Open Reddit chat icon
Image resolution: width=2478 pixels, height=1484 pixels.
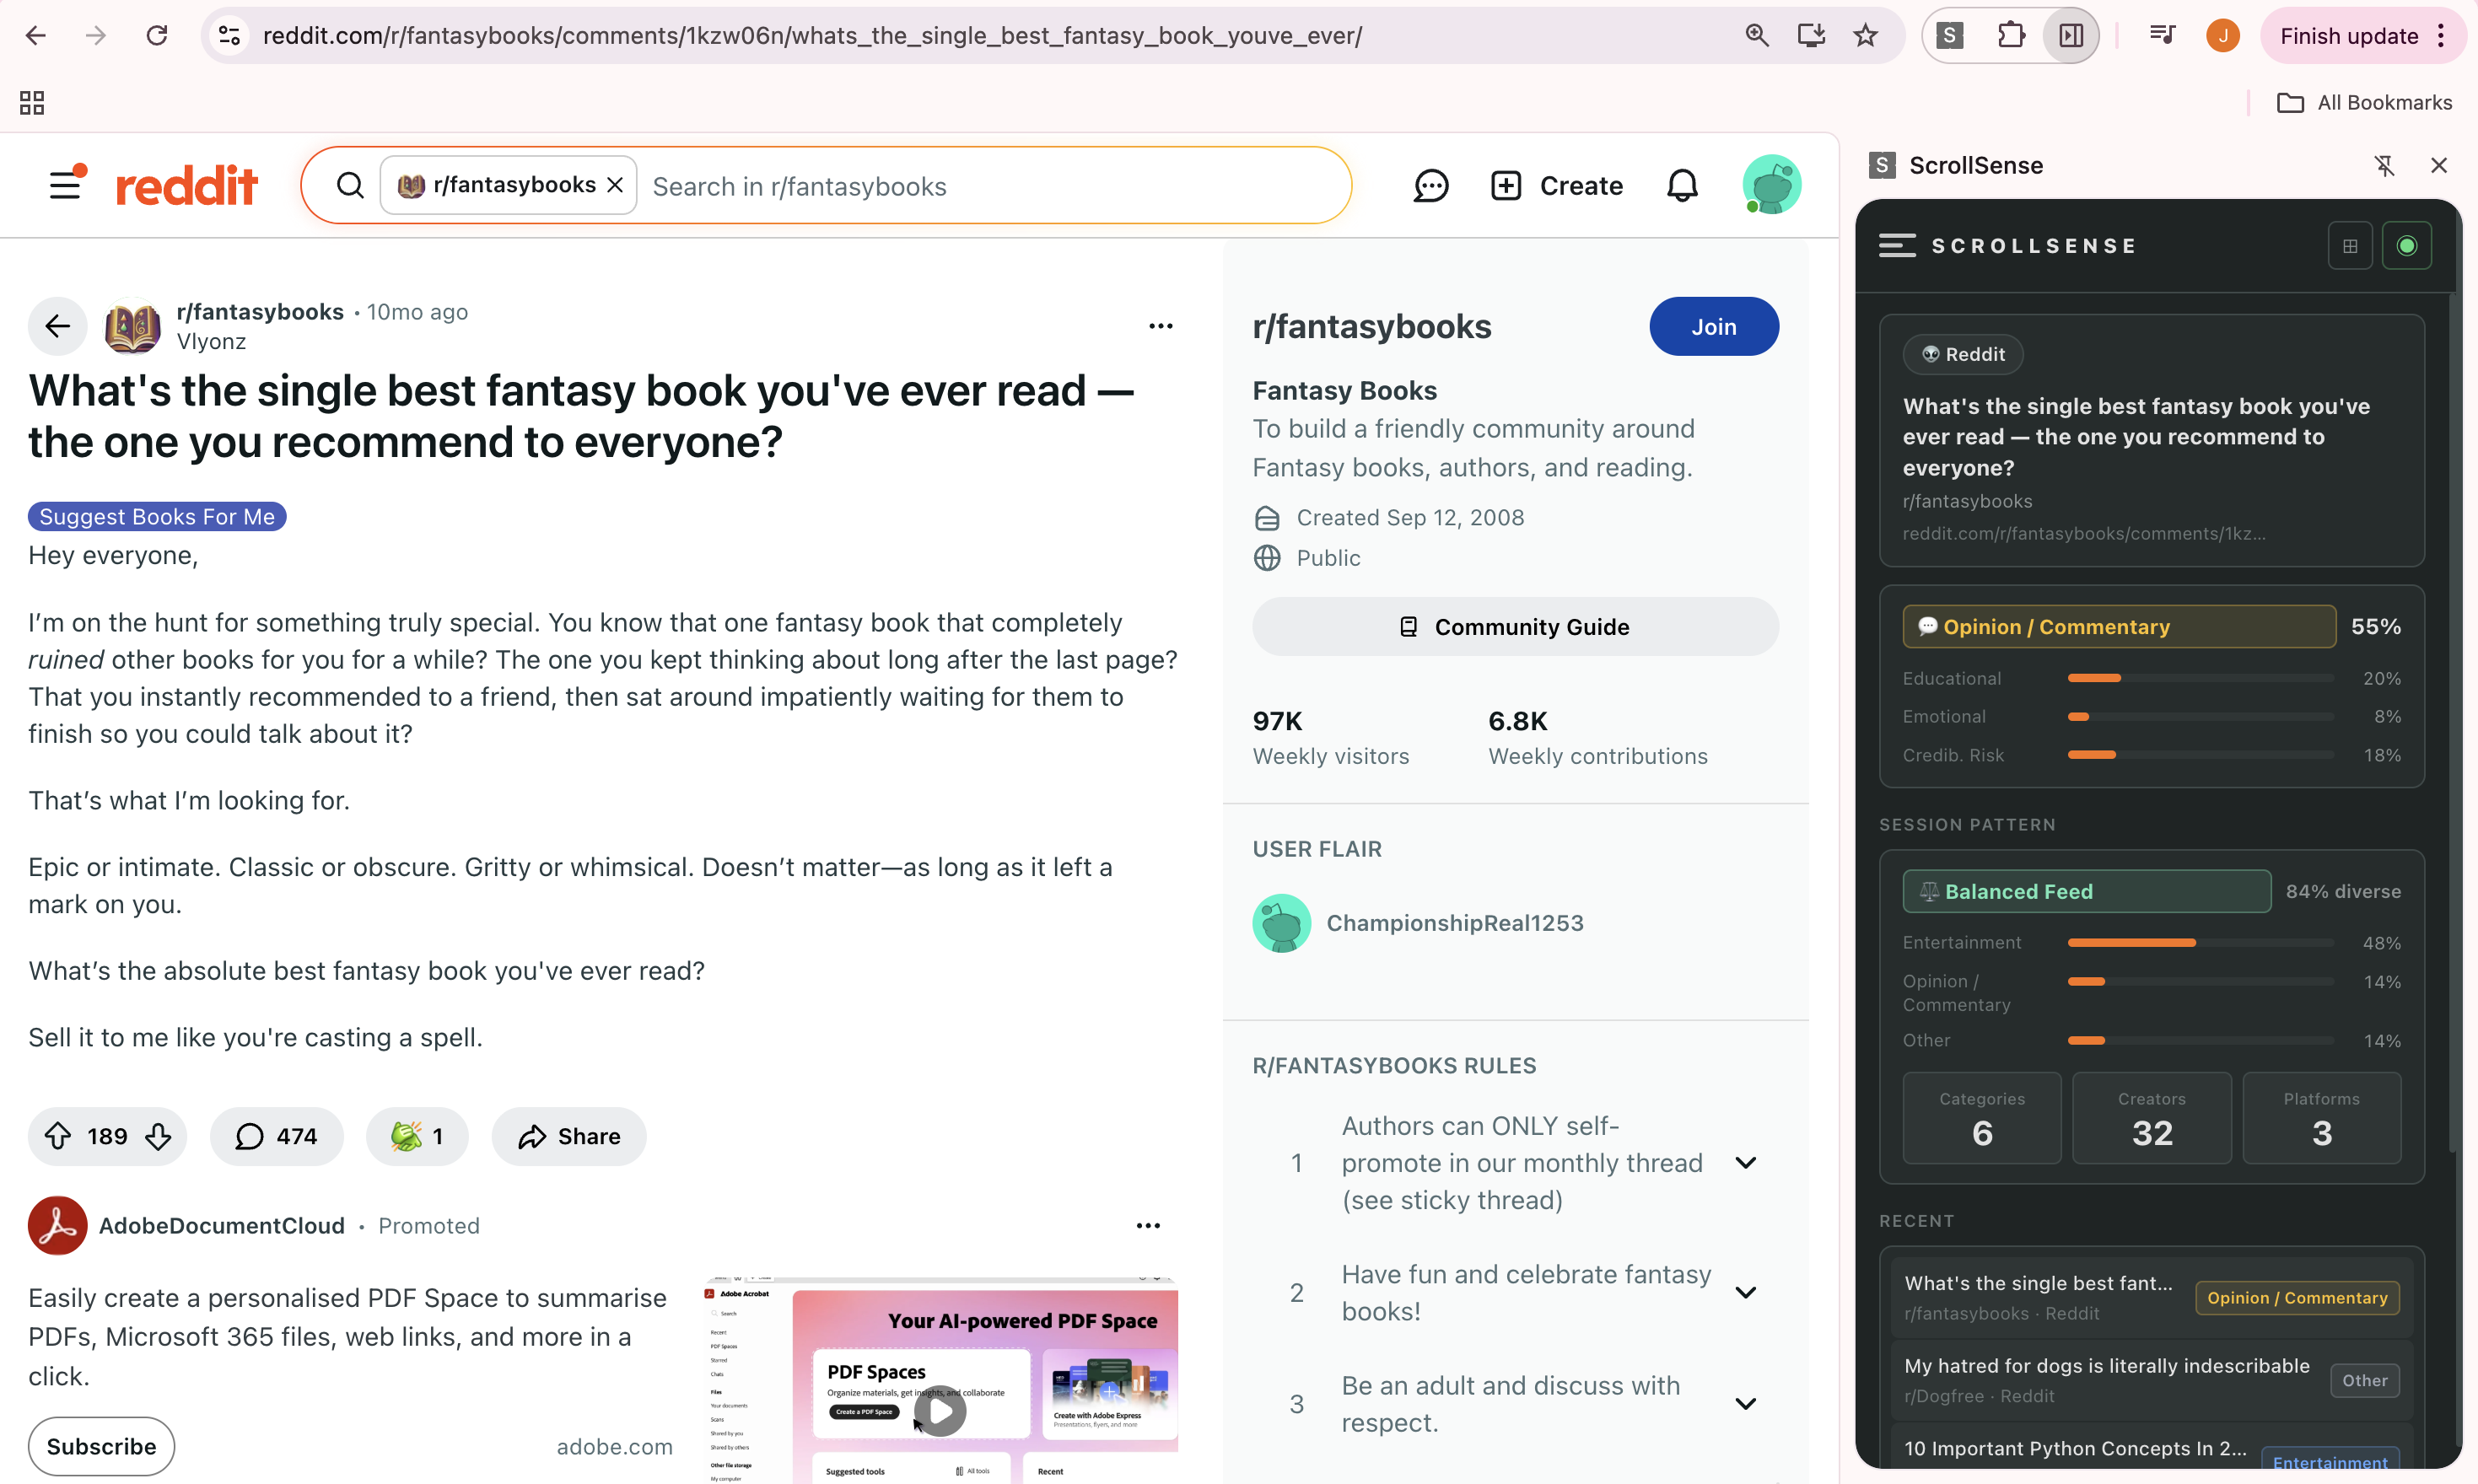[x=1430, y=186]
